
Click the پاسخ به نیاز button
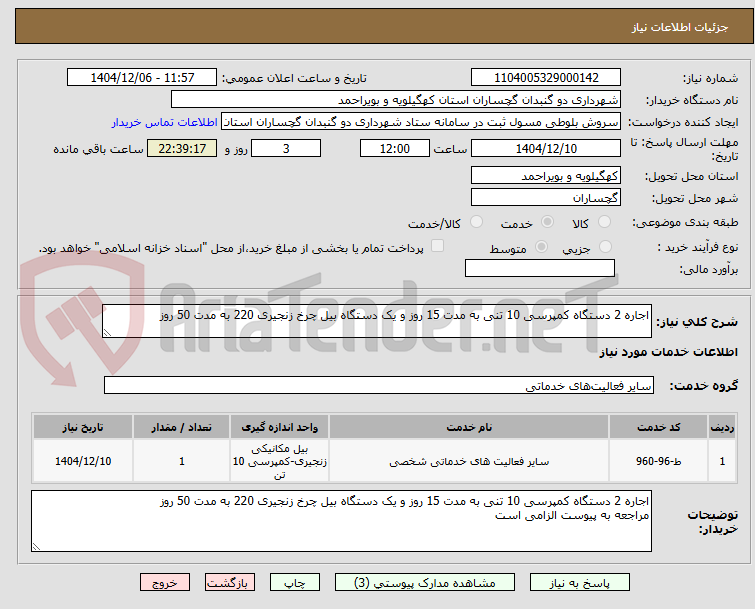coord(580,583)
